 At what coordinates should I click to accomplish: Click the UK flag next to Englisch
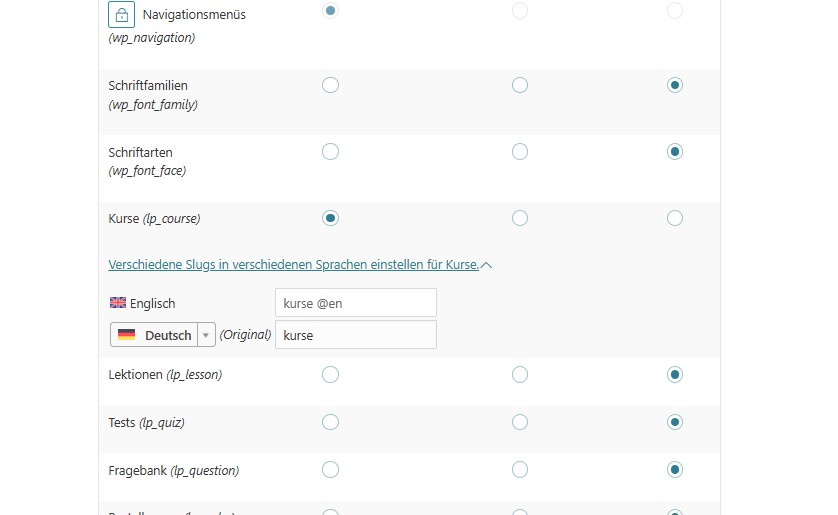click(118, 303)
